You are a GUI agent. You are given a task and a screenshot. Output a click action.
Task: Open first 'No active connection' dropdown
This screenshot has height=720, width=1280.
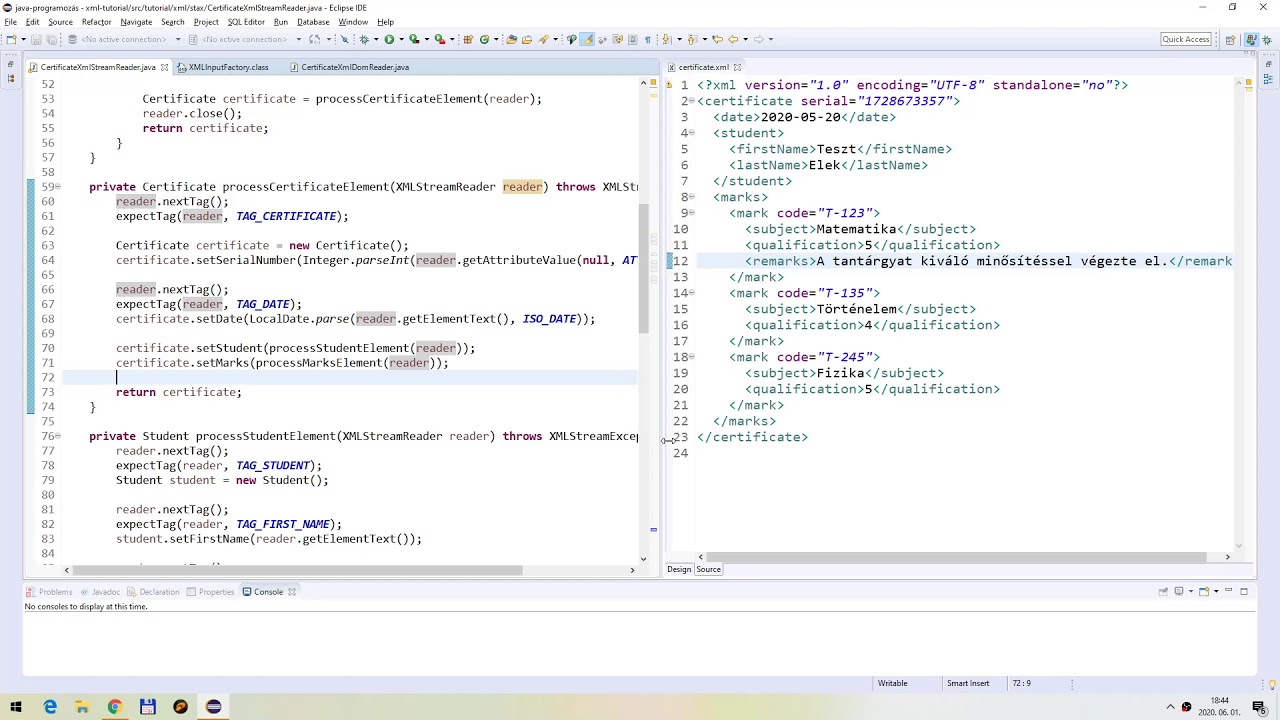point(178,39)
